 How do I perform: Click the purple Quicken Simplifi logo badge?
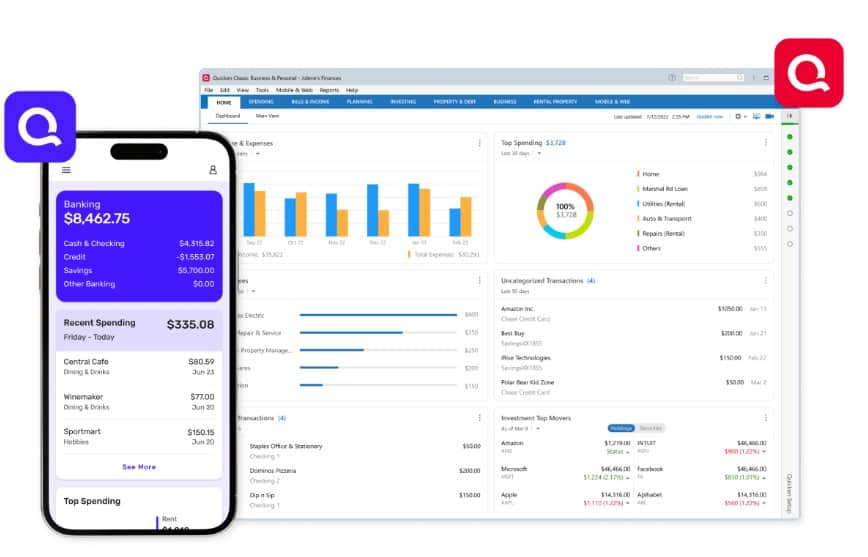tap(40, 127)
